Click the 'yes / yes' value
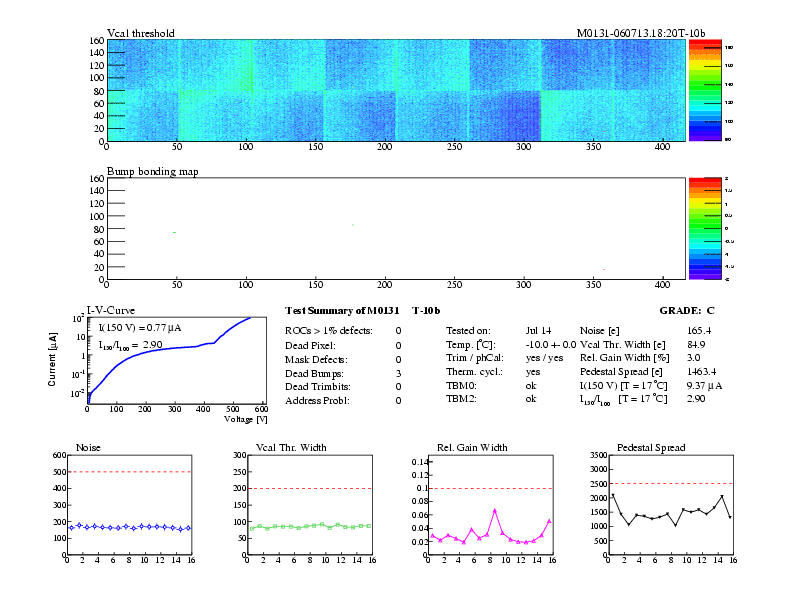This screenshot has height=612, width=792. (544, 358)
